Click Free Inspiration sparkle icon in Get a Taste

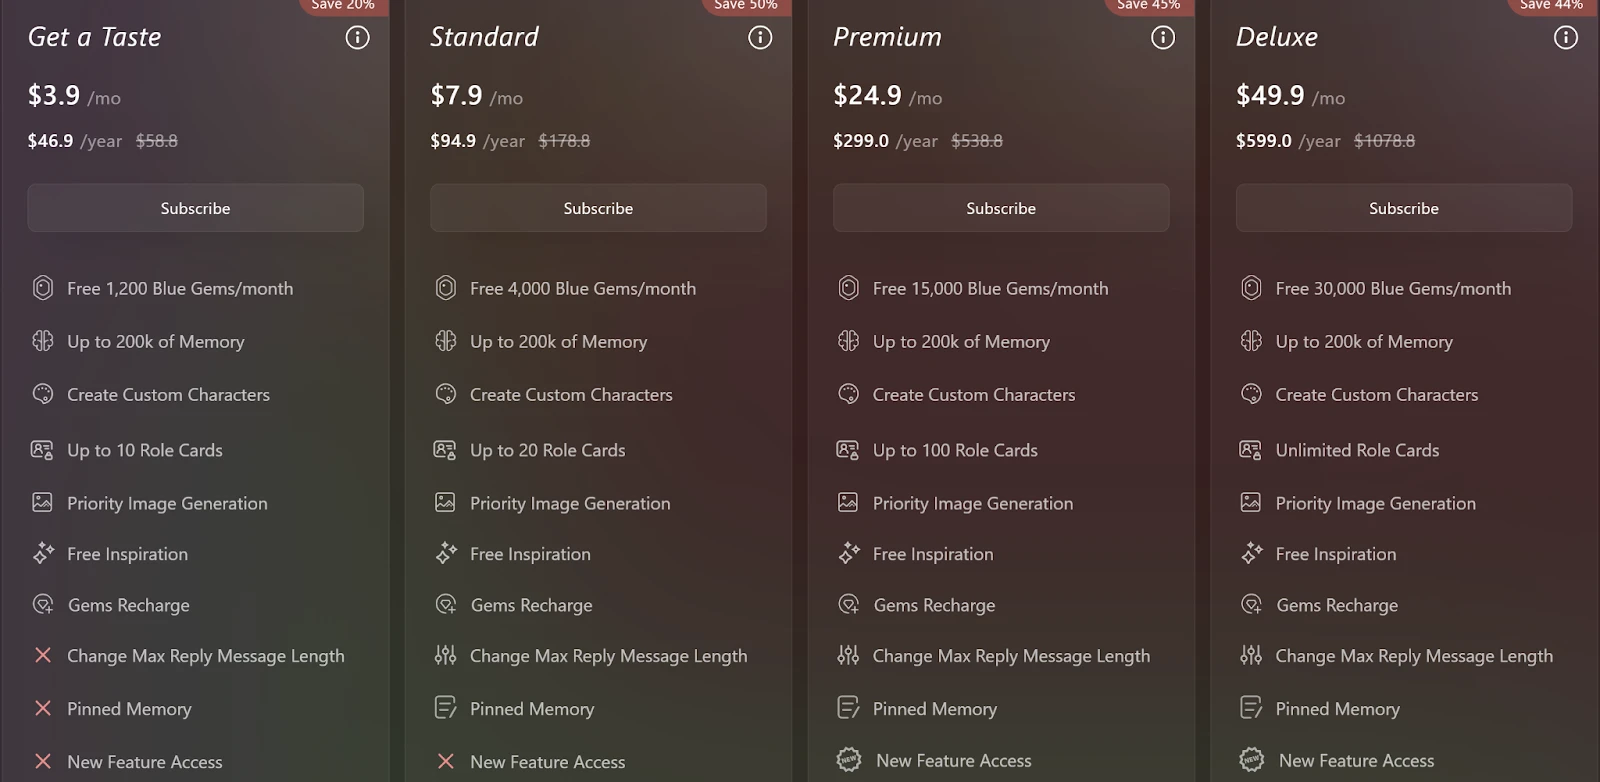42,553
